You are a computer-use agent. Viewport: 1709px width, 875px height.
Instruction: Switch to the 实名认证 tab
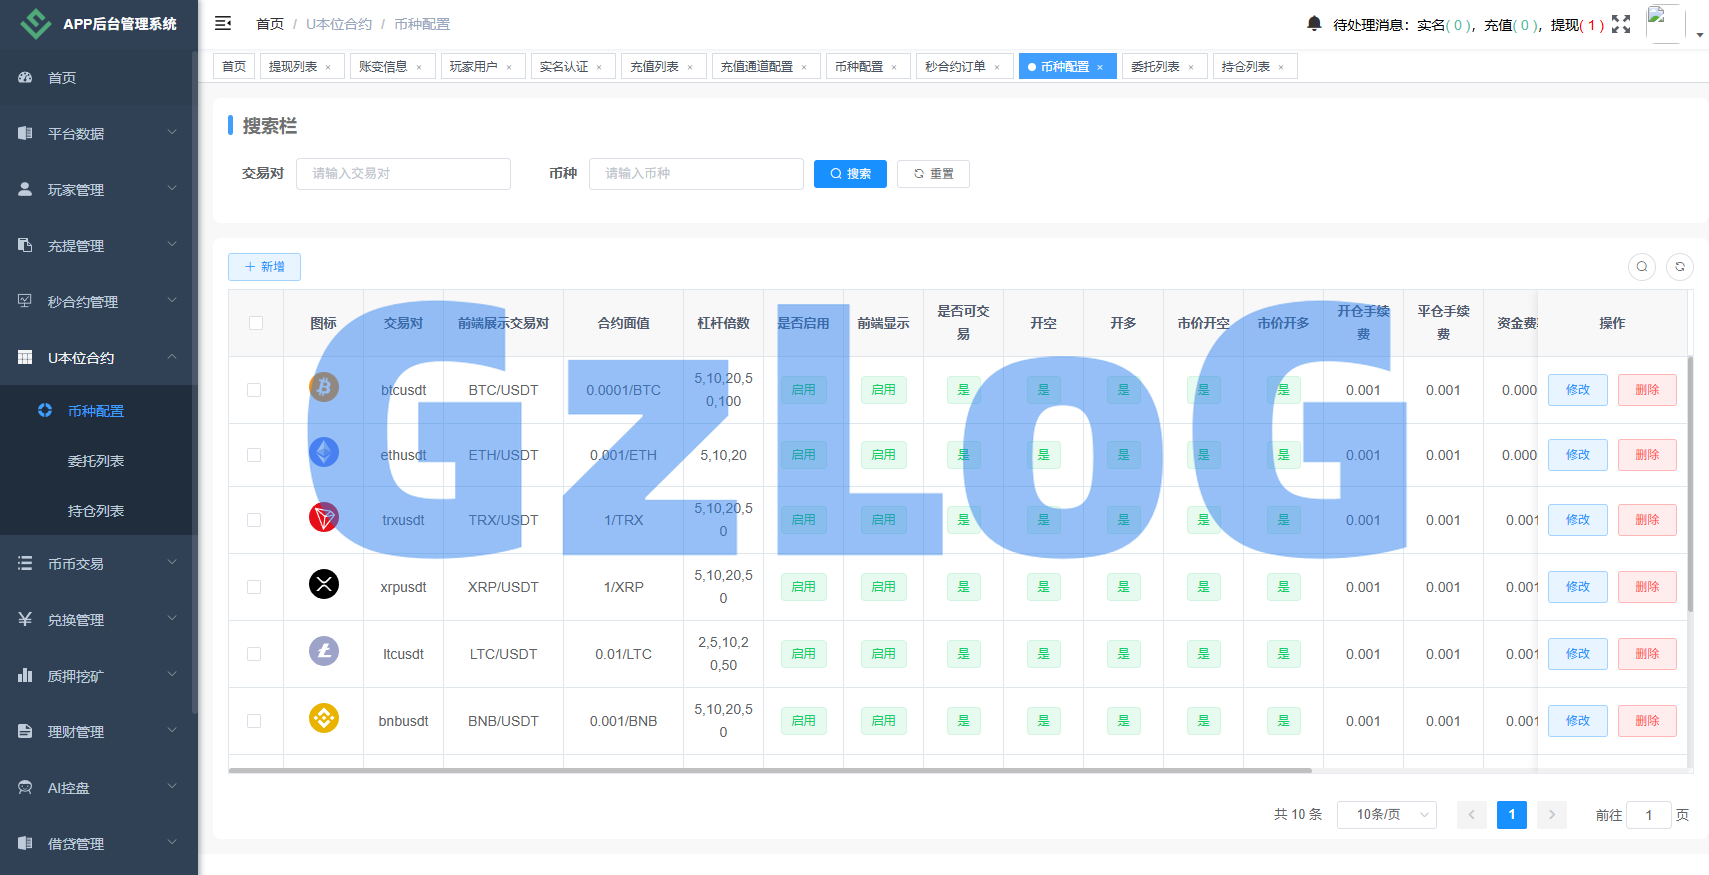[573, 66]
